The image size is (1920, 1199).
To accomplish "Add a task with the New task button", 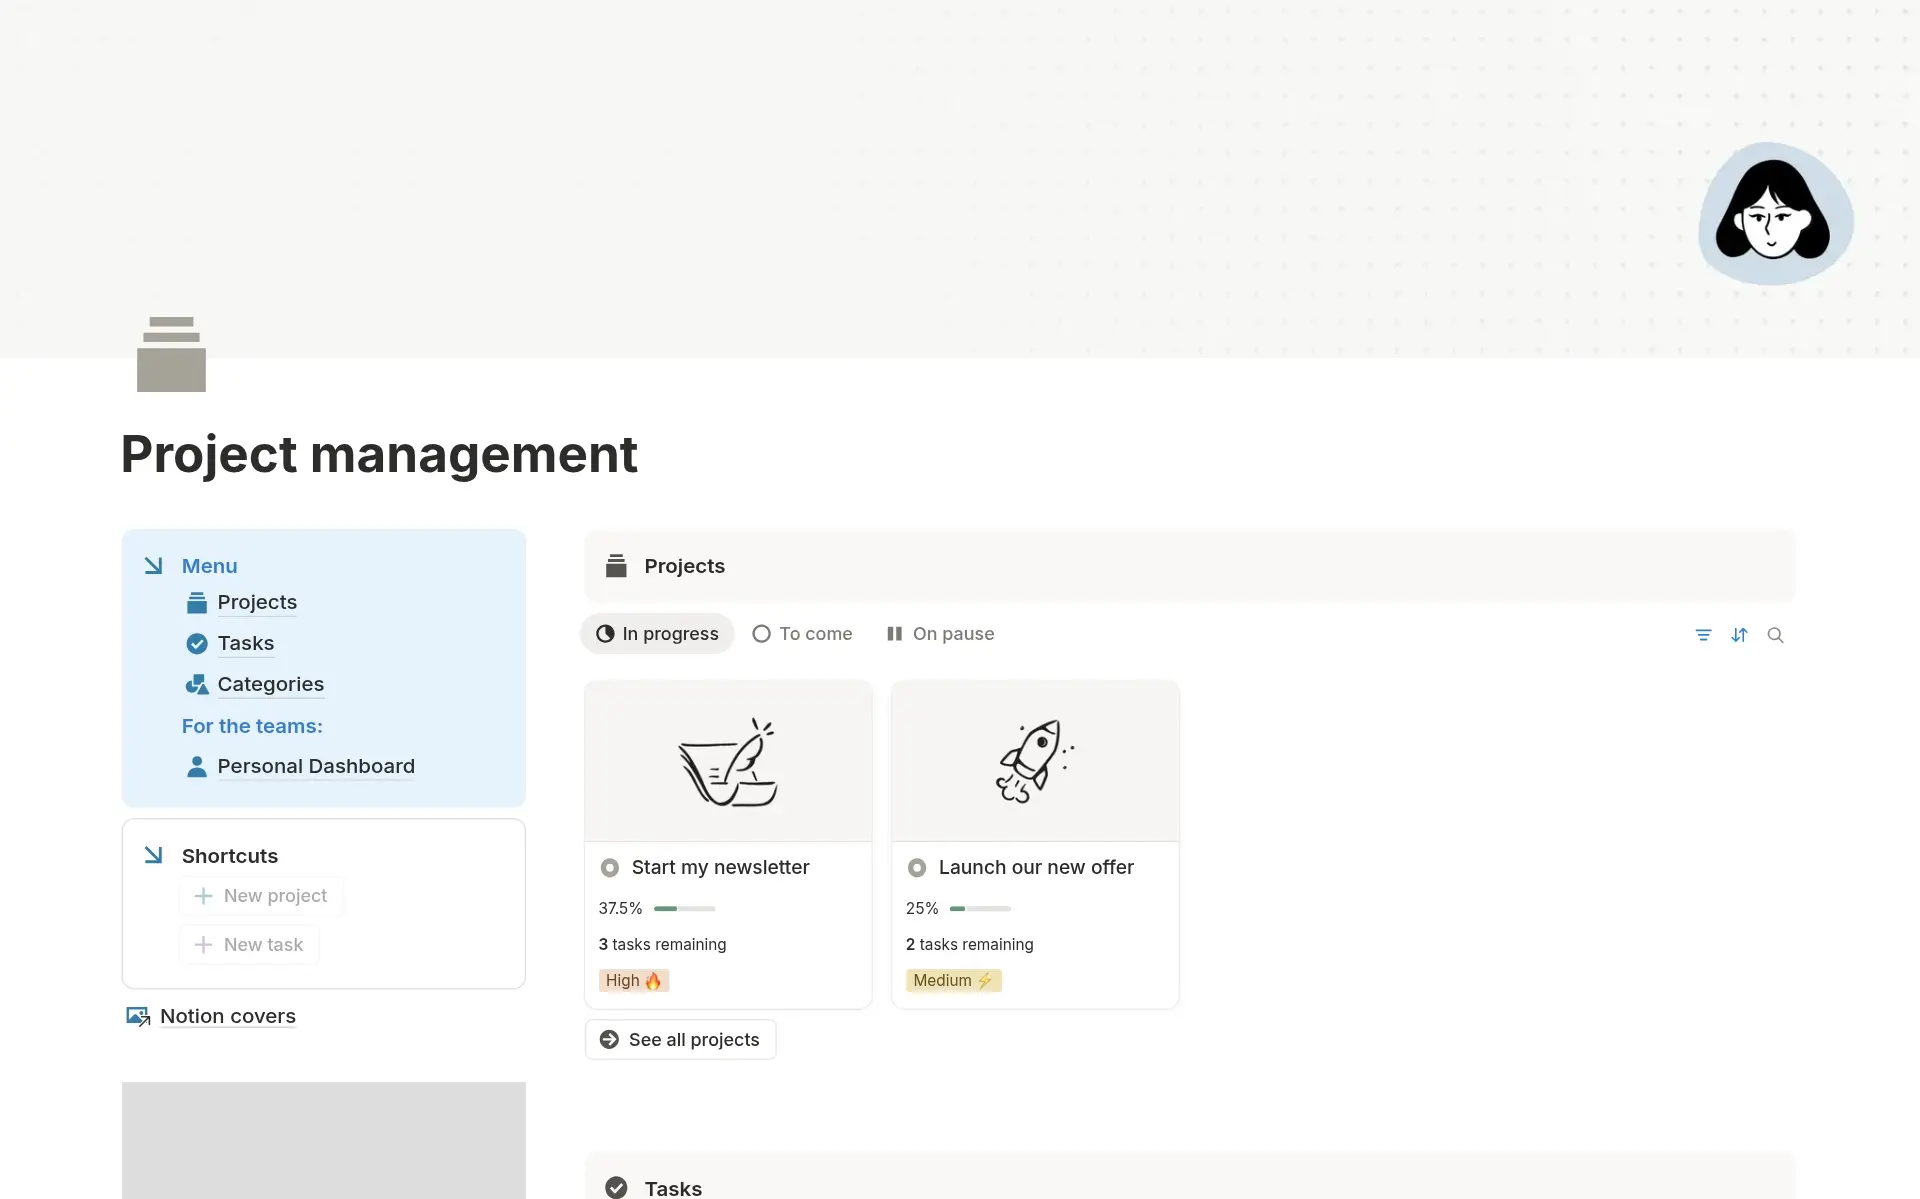I will pos(248,943).
